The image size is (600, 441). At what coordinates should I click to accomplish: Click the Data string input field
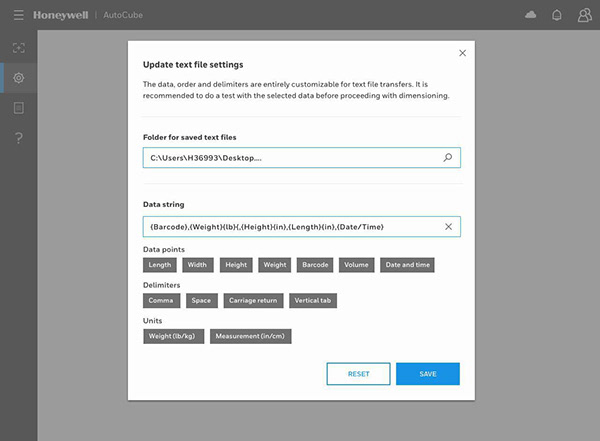pos(302,227)
